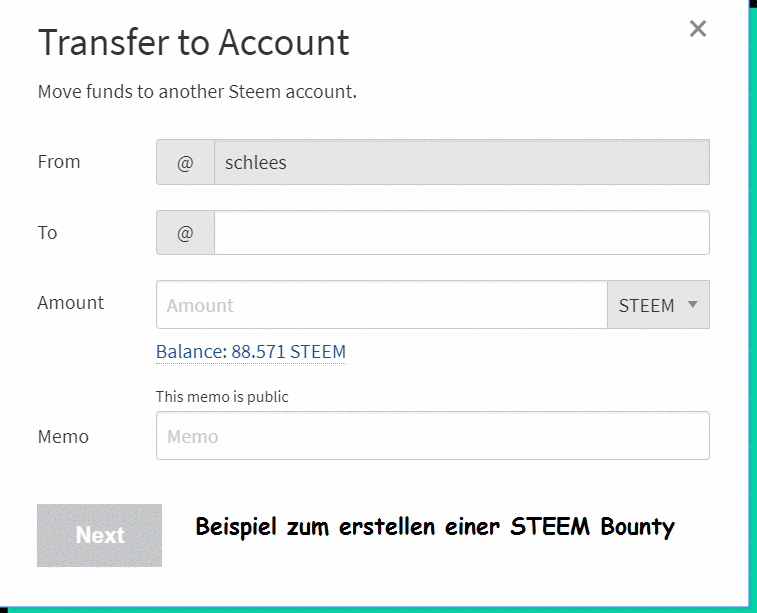This screenshot has width=757, height=613.
Task: Click the This memo is public note
Action: click(x=222, y=397)
